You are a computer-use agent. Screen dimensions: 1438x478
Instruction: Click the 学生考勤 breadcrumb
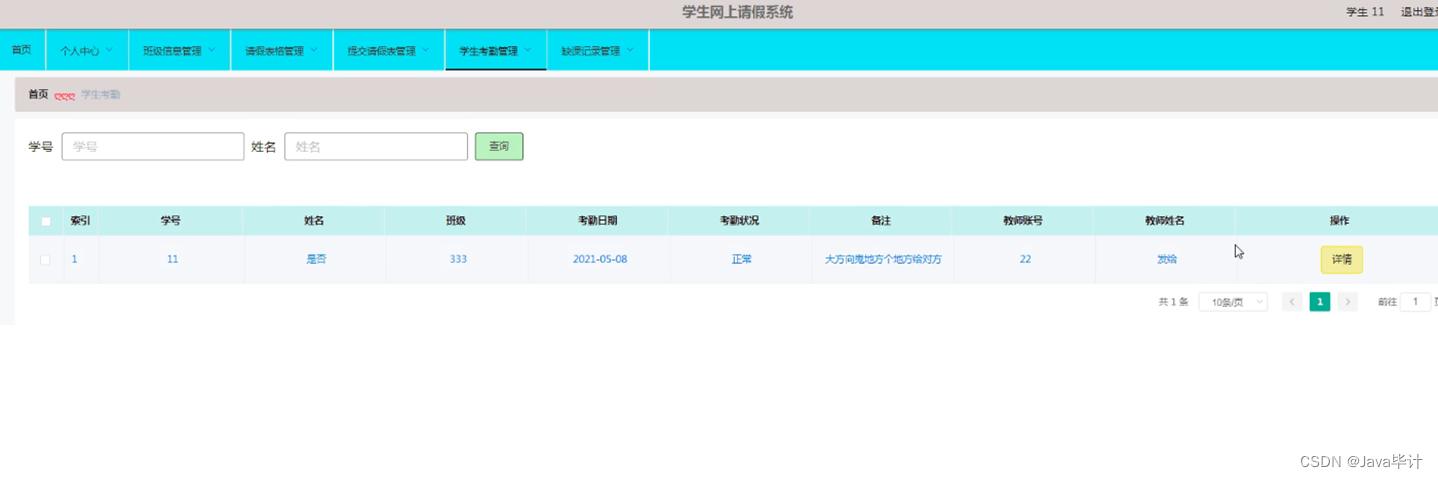(x=100, y=95)
